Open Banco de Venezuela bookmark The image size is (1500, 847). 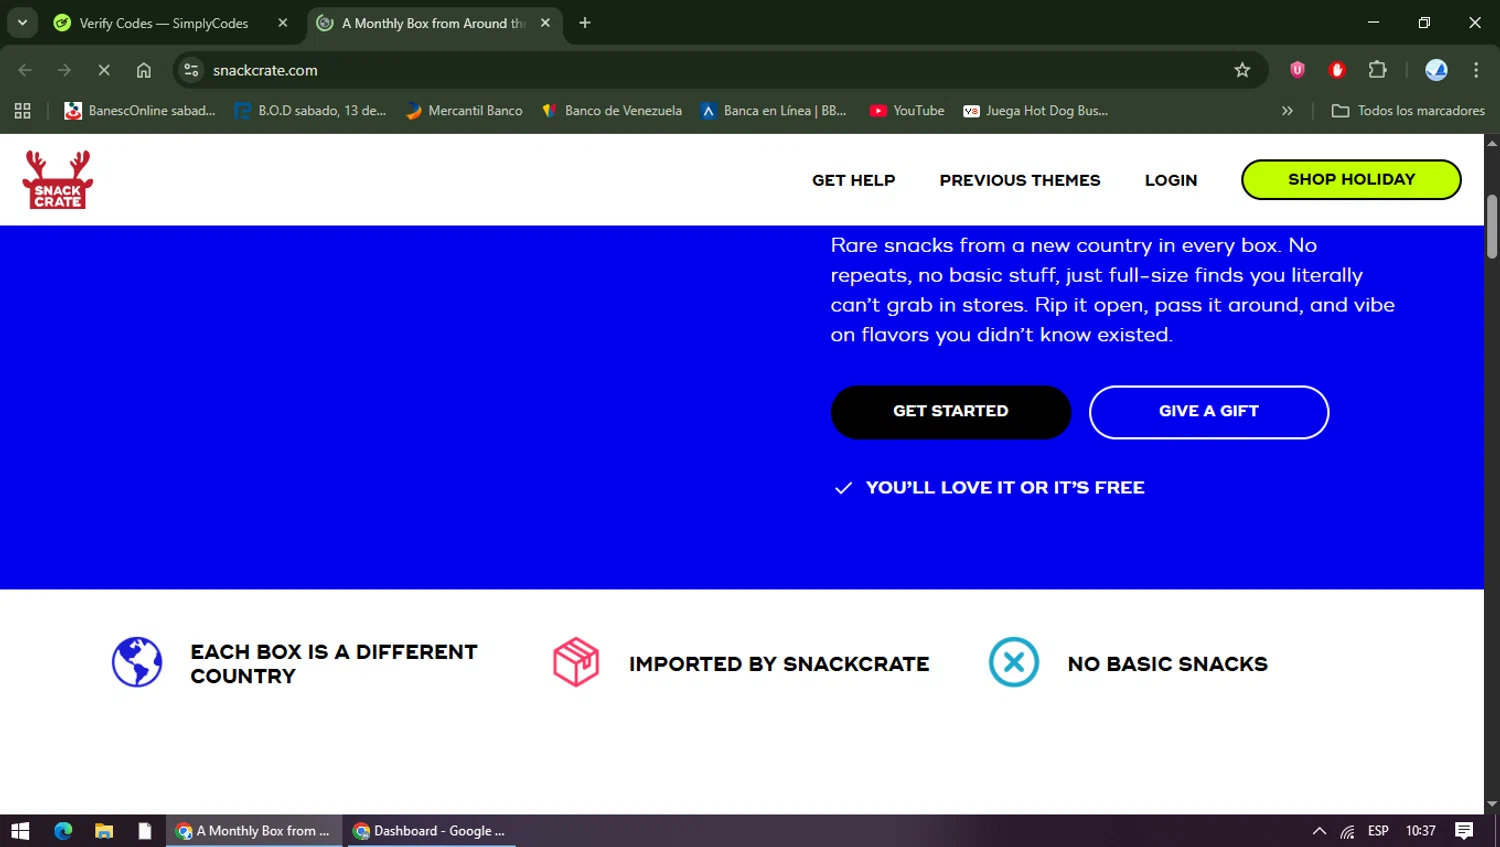point(611,111)
